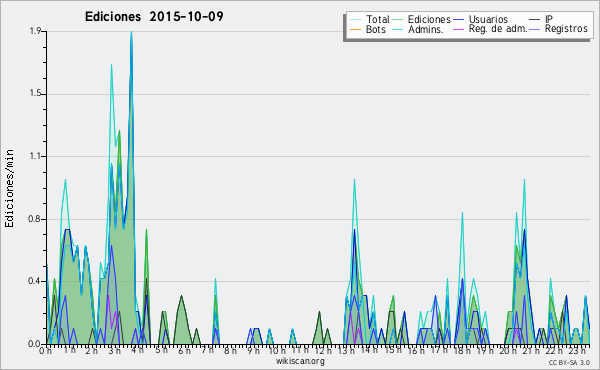
Task: Click the y-axis value 0.8
Action: coord(35,219)
